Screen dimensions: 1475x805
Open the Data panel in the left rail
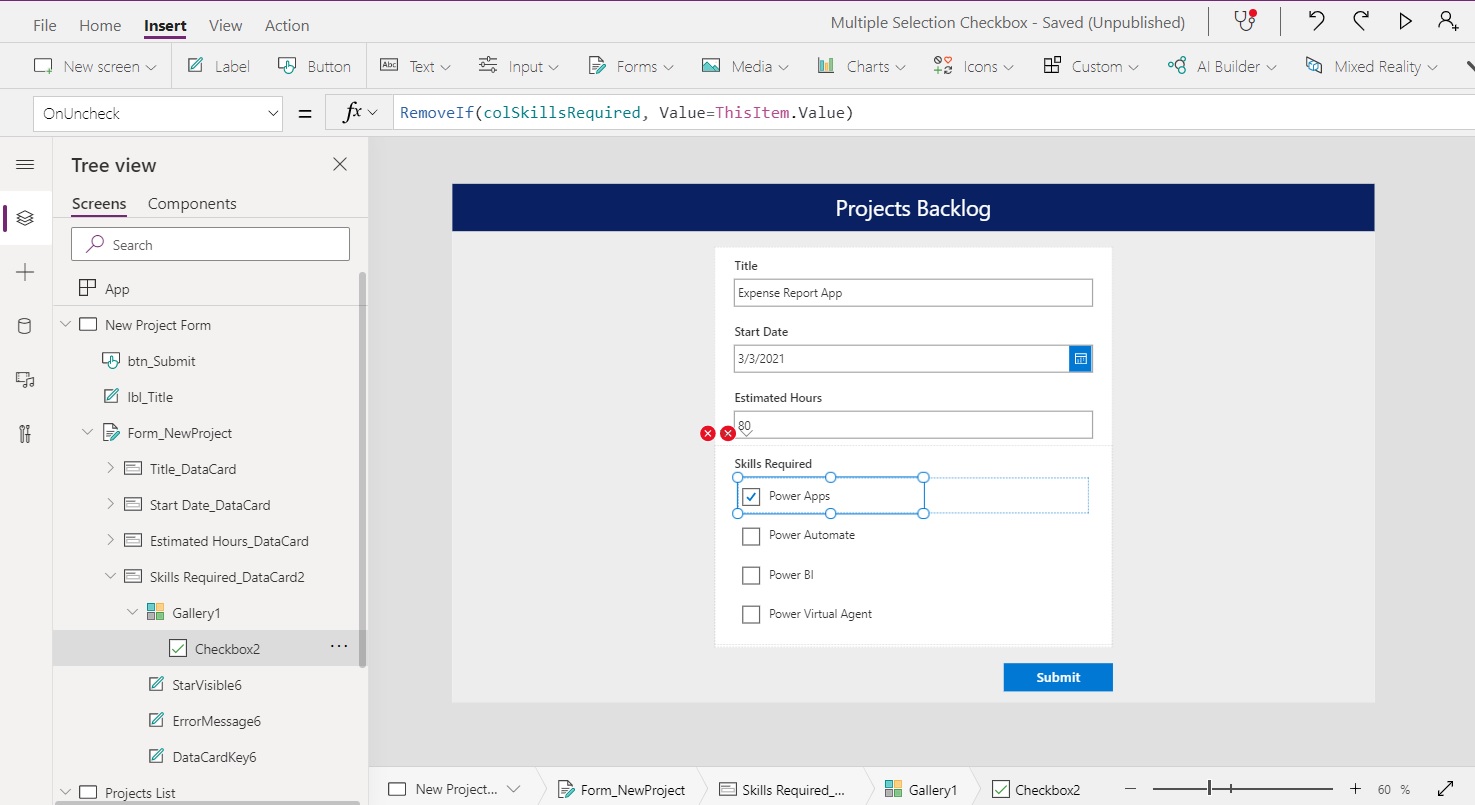25,325
